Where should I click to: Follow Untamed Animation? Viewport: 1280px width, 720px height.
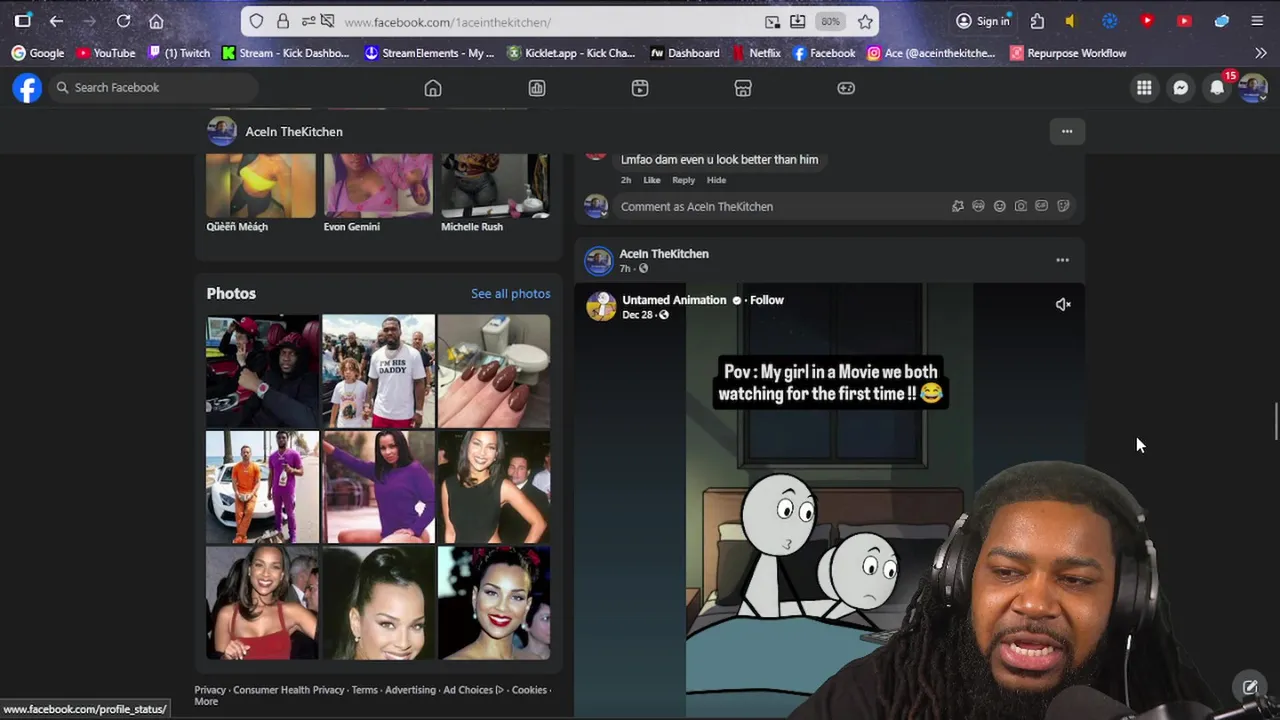[x=767, y=300]
